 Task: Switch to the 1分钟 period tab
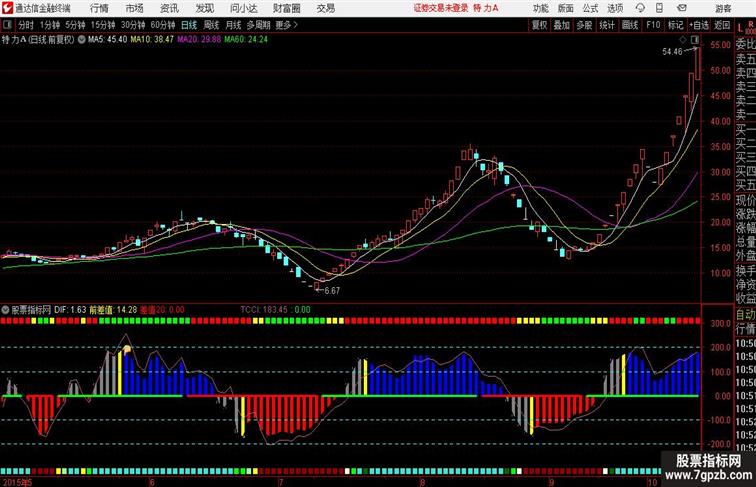[x=50, y=25]
